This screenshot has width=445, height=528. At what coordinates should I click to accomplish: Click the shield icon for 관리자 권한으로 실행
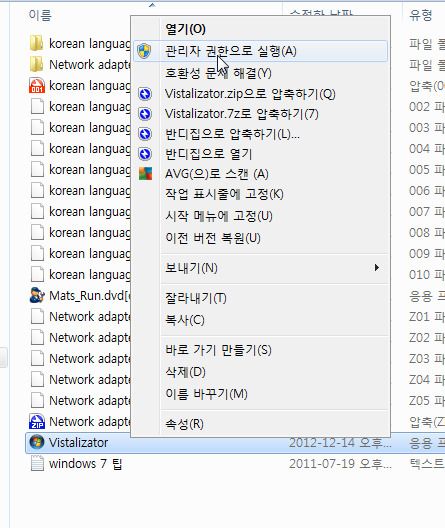coord(144,51)
